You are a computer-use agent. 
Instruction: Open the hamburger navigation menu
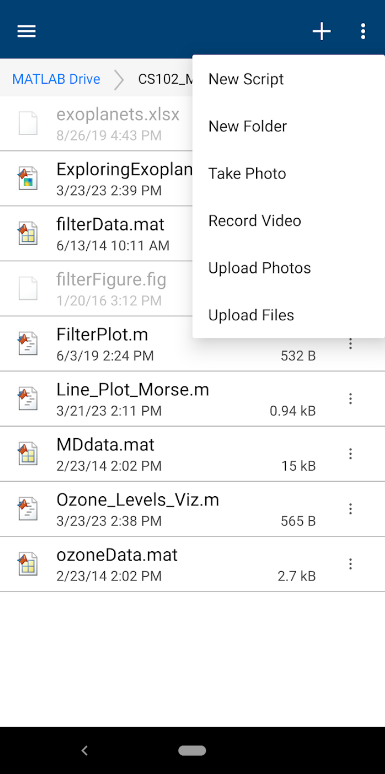[x=27, y=31]
